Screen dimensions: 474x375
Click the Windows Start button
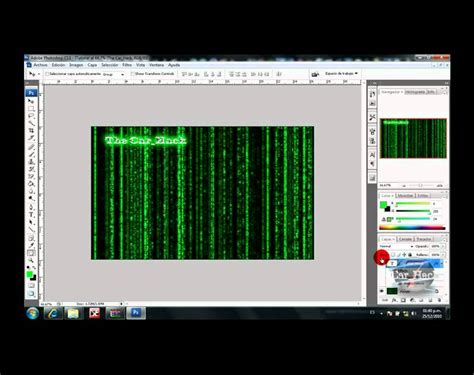point(32,313)
